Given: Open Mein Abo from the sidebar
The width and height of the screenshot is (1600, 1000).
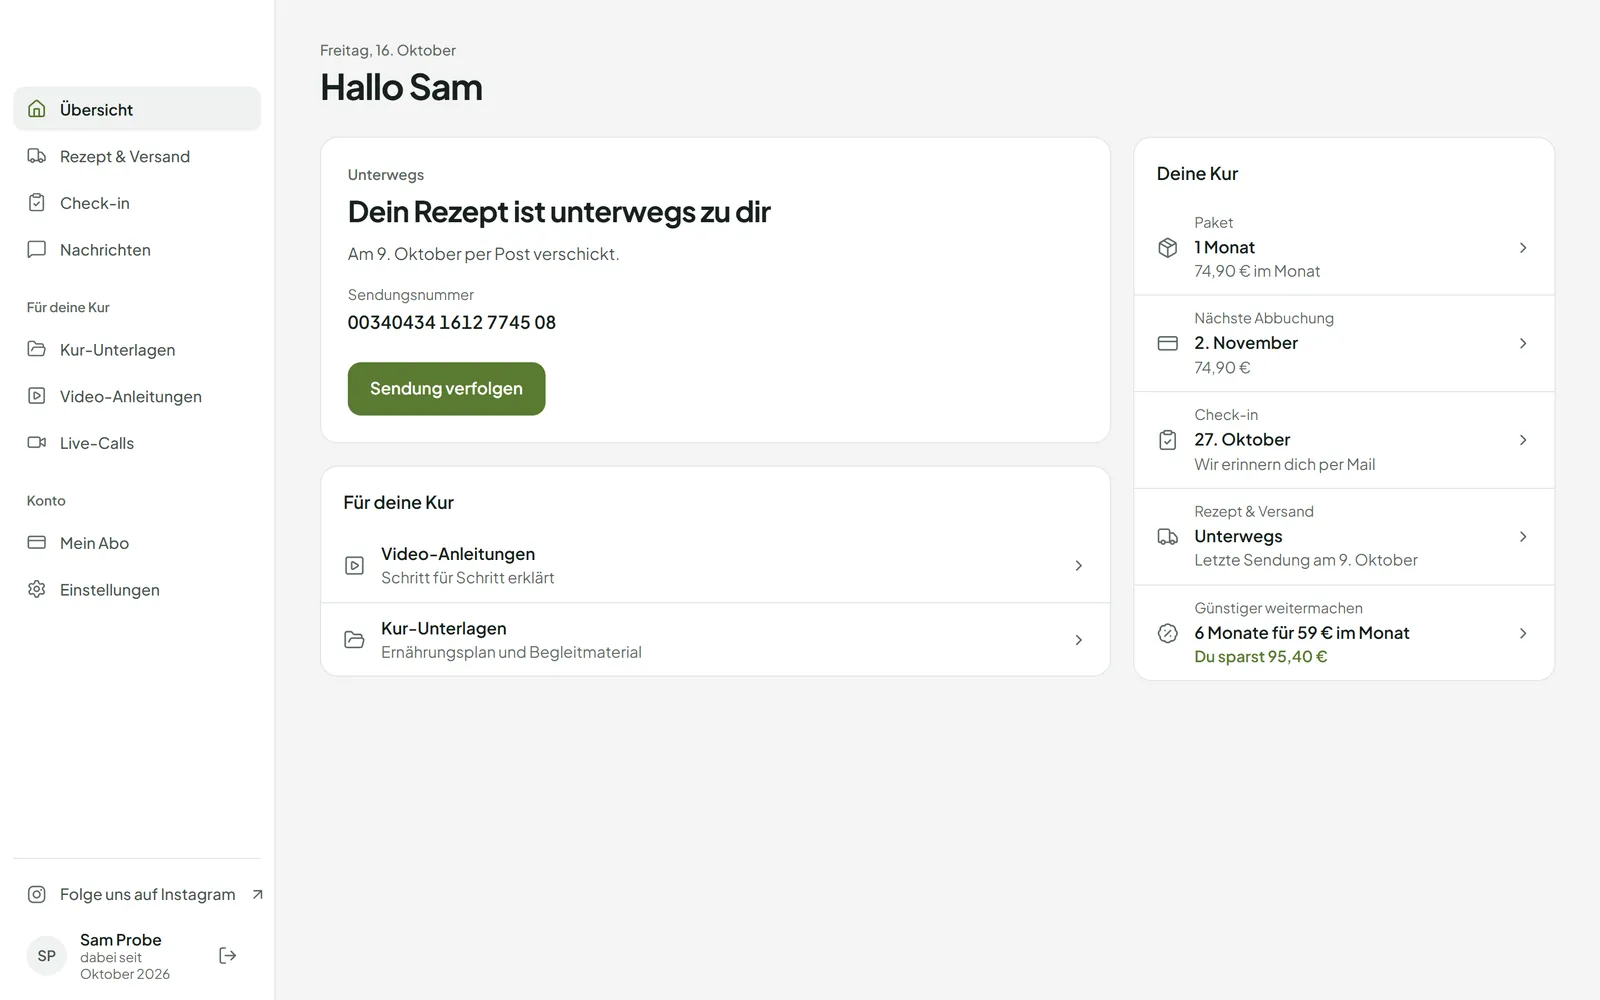Looking at the screenshot, I should coord(137,543).
